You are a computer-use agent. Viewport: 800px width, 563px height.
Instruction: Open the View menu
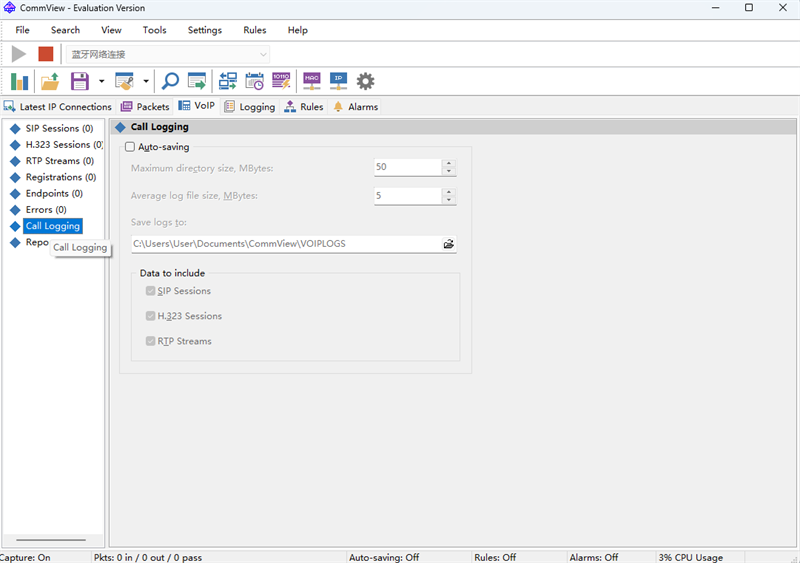coord(111,30)
